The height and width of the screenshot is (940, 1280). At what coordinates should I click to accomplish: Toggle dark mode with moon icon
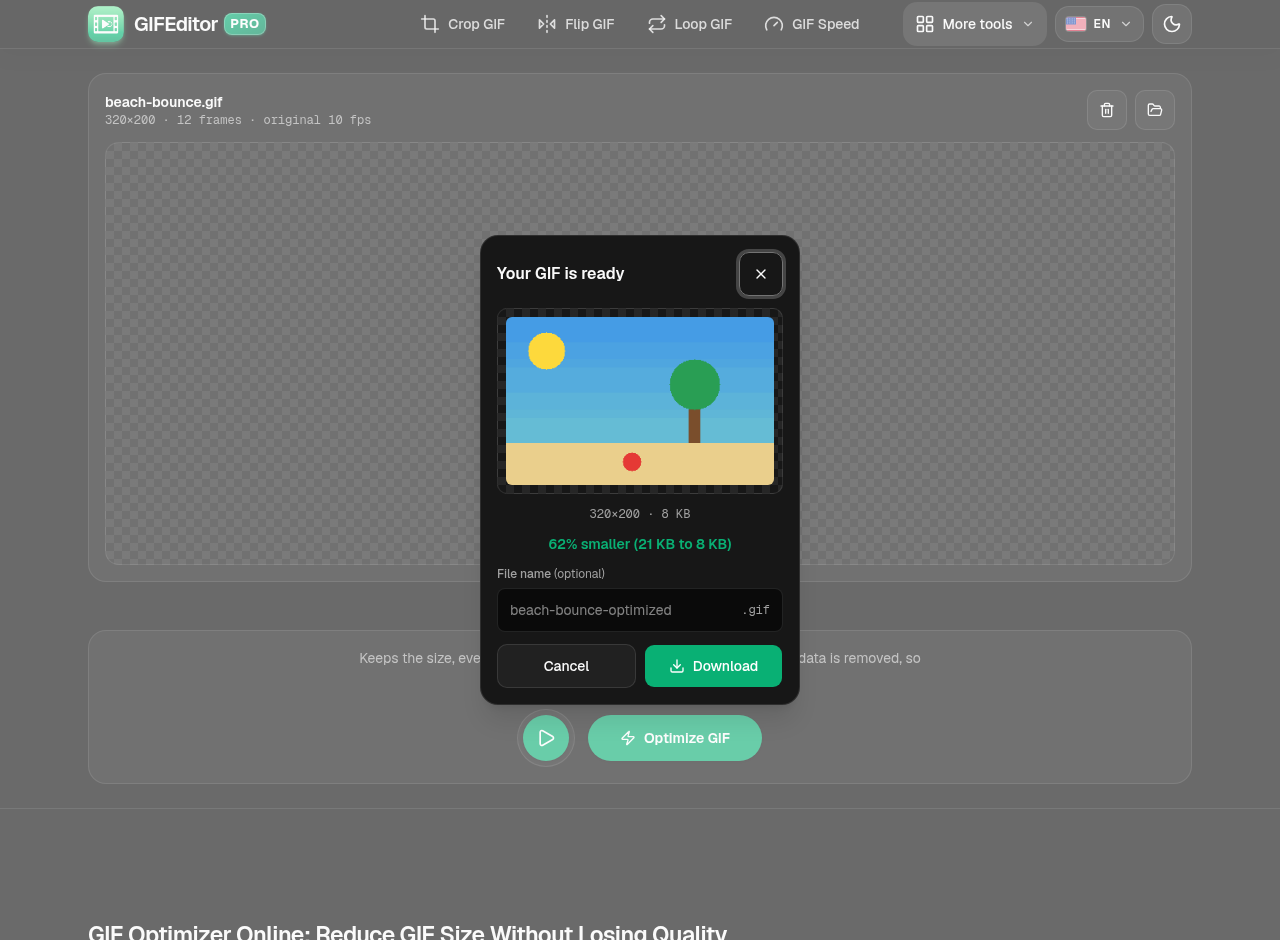click(1172, 24)
